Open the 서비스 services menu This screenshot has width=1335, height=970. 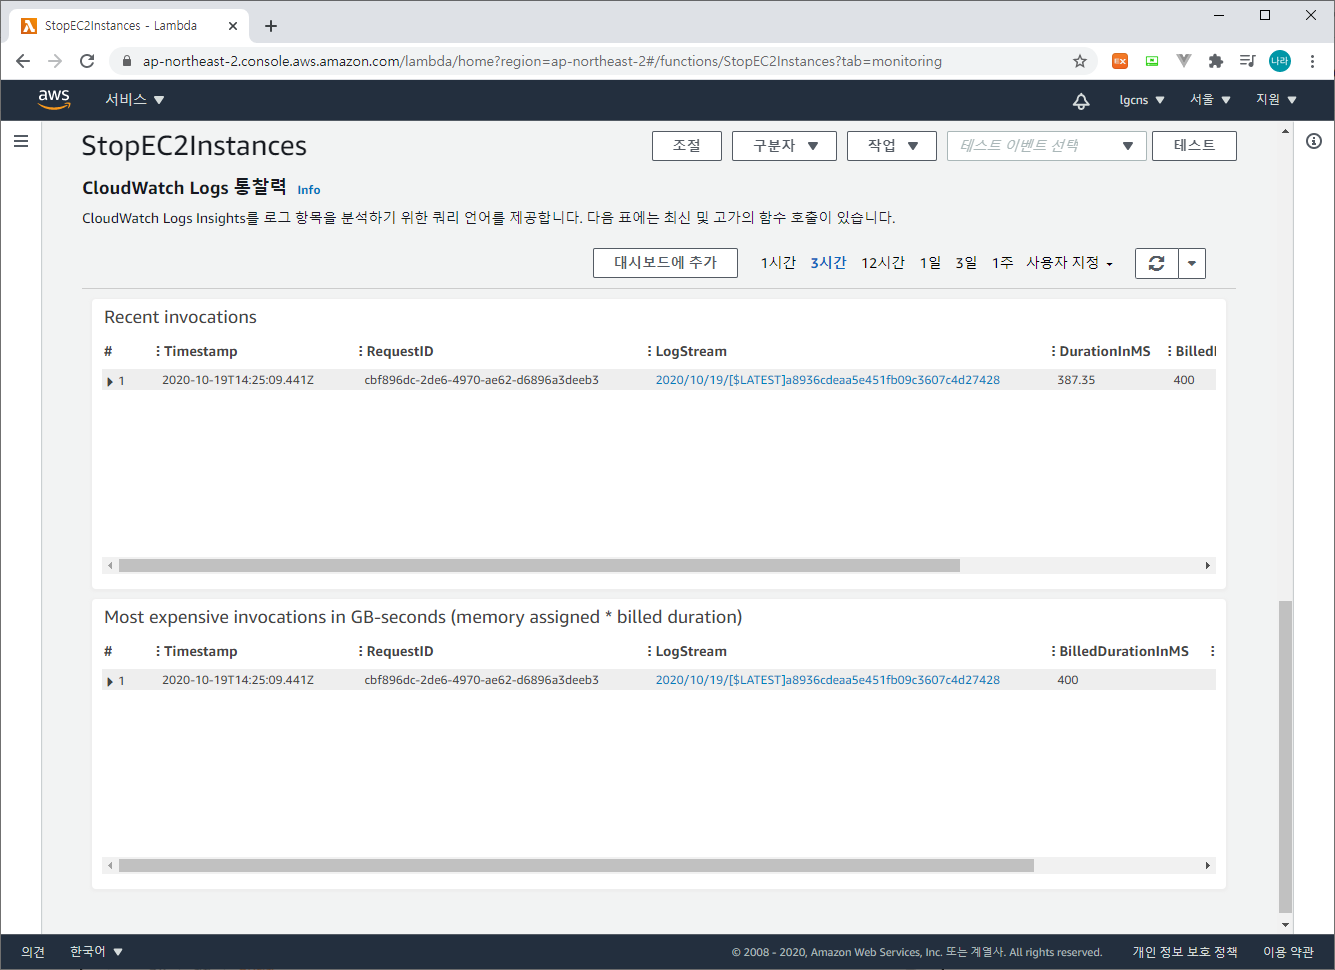135,99
